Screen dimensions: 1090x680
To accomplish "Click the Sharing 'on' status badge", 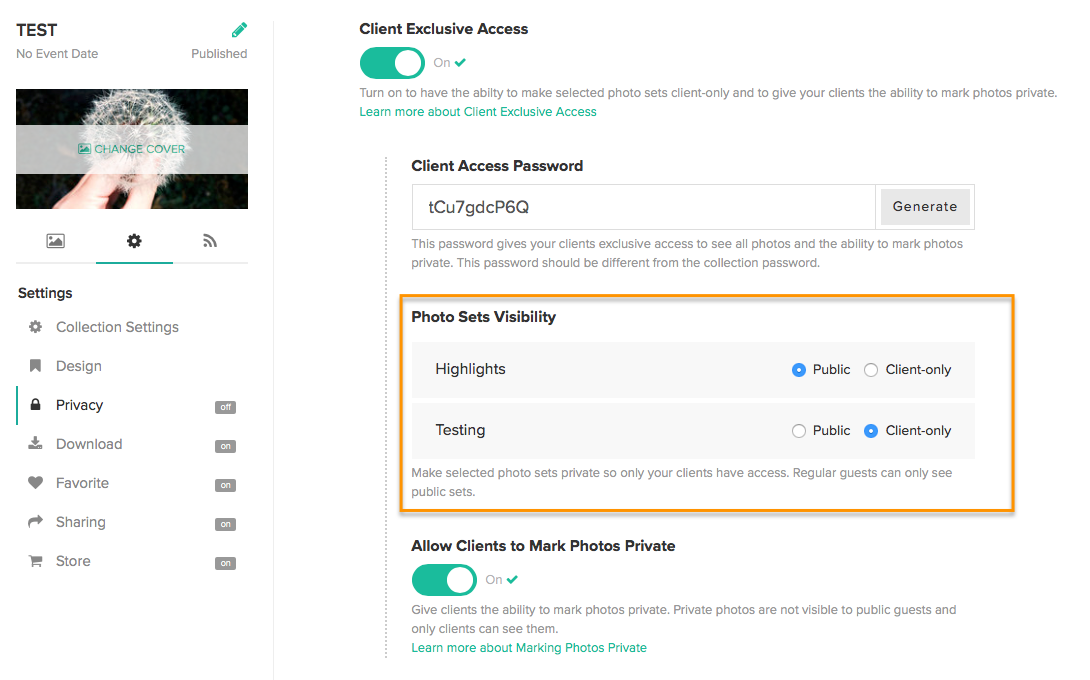I will point(225,524).
